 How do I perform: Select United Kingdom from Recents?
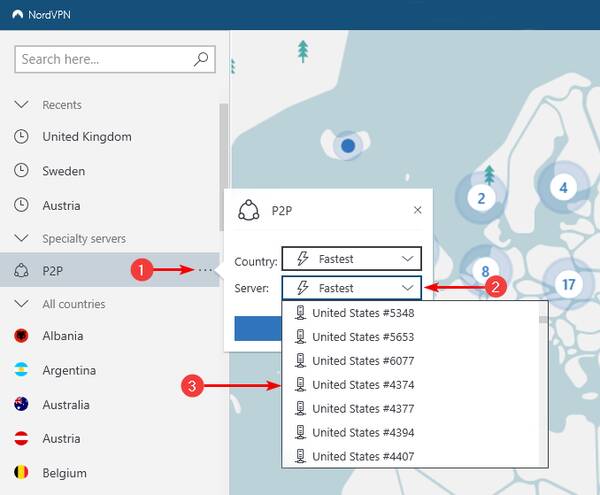(87, 137)
